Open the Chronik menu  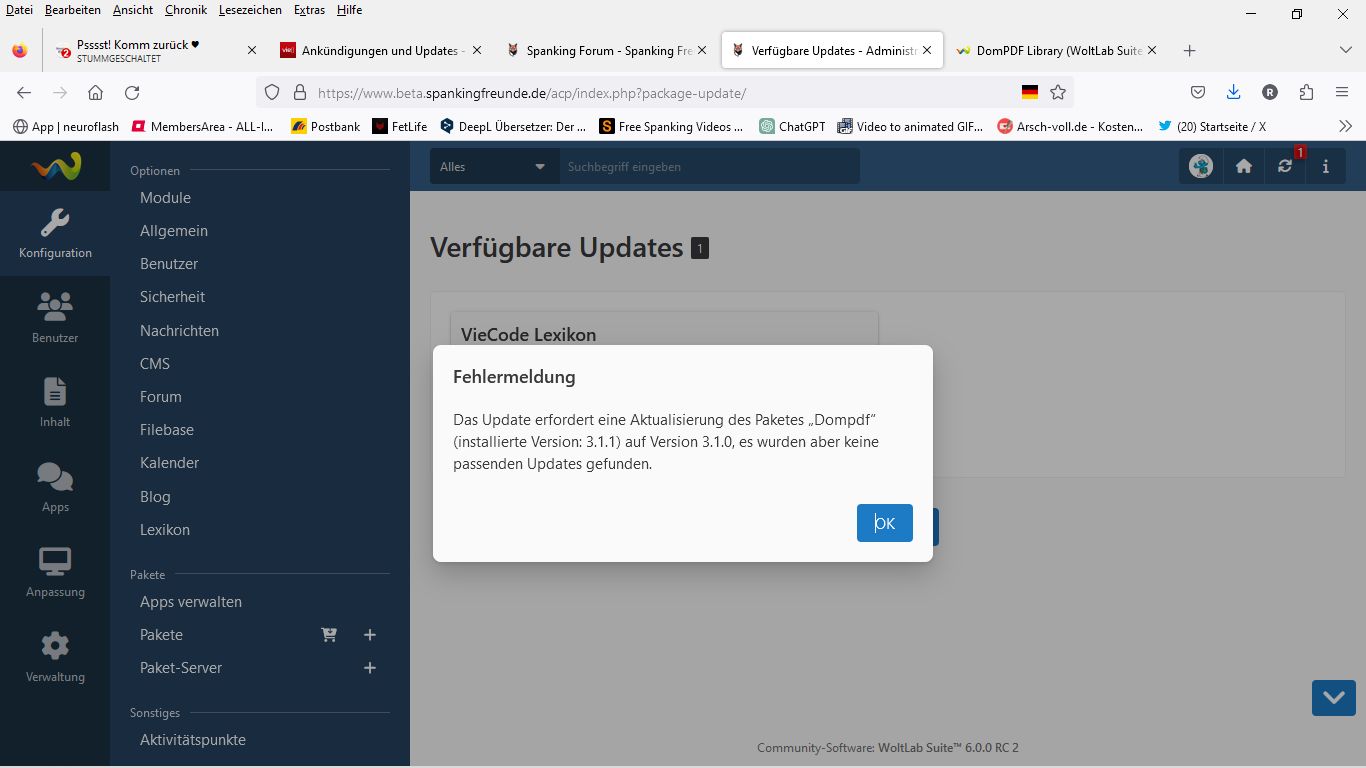185,10
